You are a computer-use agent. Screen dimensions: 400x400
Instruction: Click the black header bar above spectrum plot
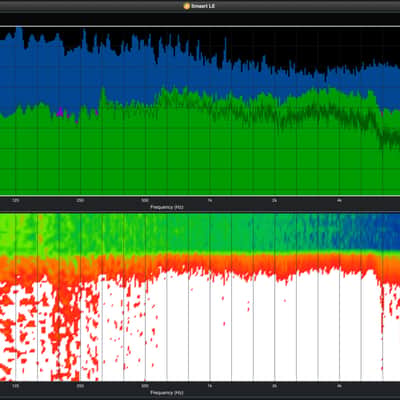click(200, 19)
